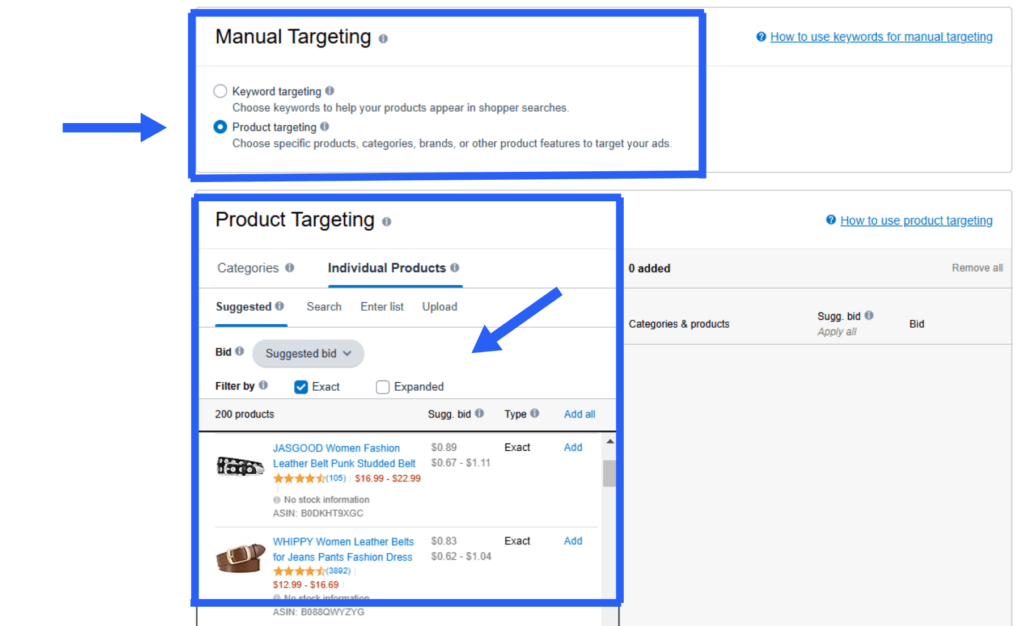Click the product list scrollbar thumb
Image resolution: width=1024 pixels, height=626 pixels.
609,472
